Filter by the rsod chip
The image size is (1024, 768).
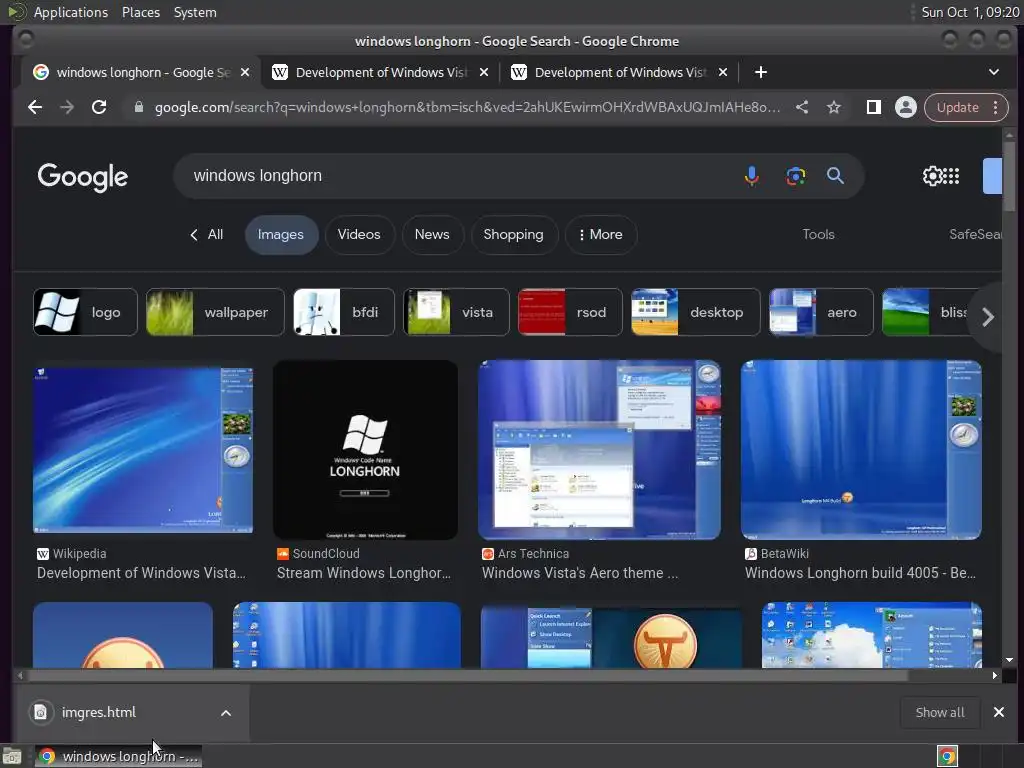(570, 312)
